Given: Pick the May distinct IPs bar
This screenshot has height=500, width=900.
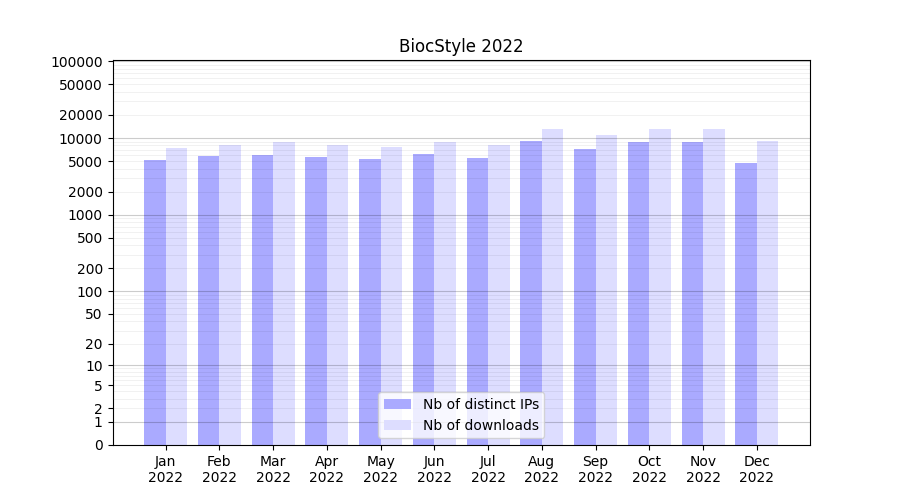Looking at the screenshot, I should click(x=370, y=302).
